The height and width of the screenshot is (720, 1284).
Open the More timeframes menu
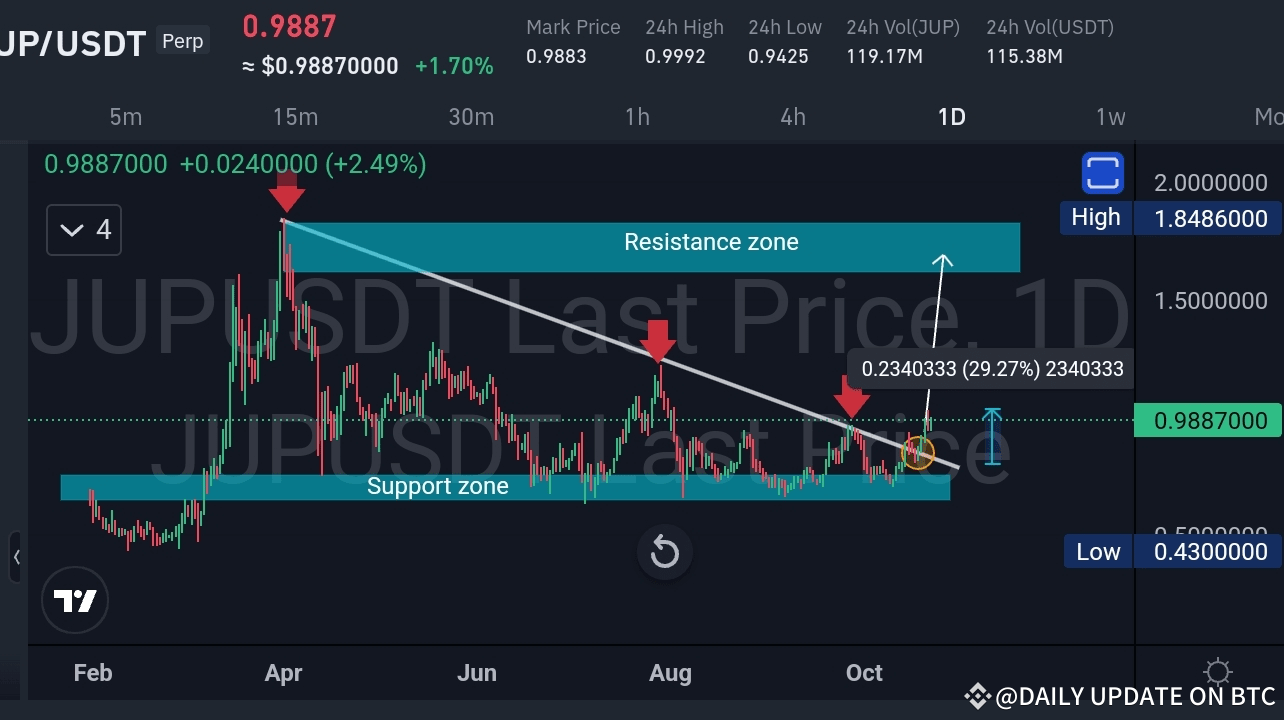tap(1270, 117)
